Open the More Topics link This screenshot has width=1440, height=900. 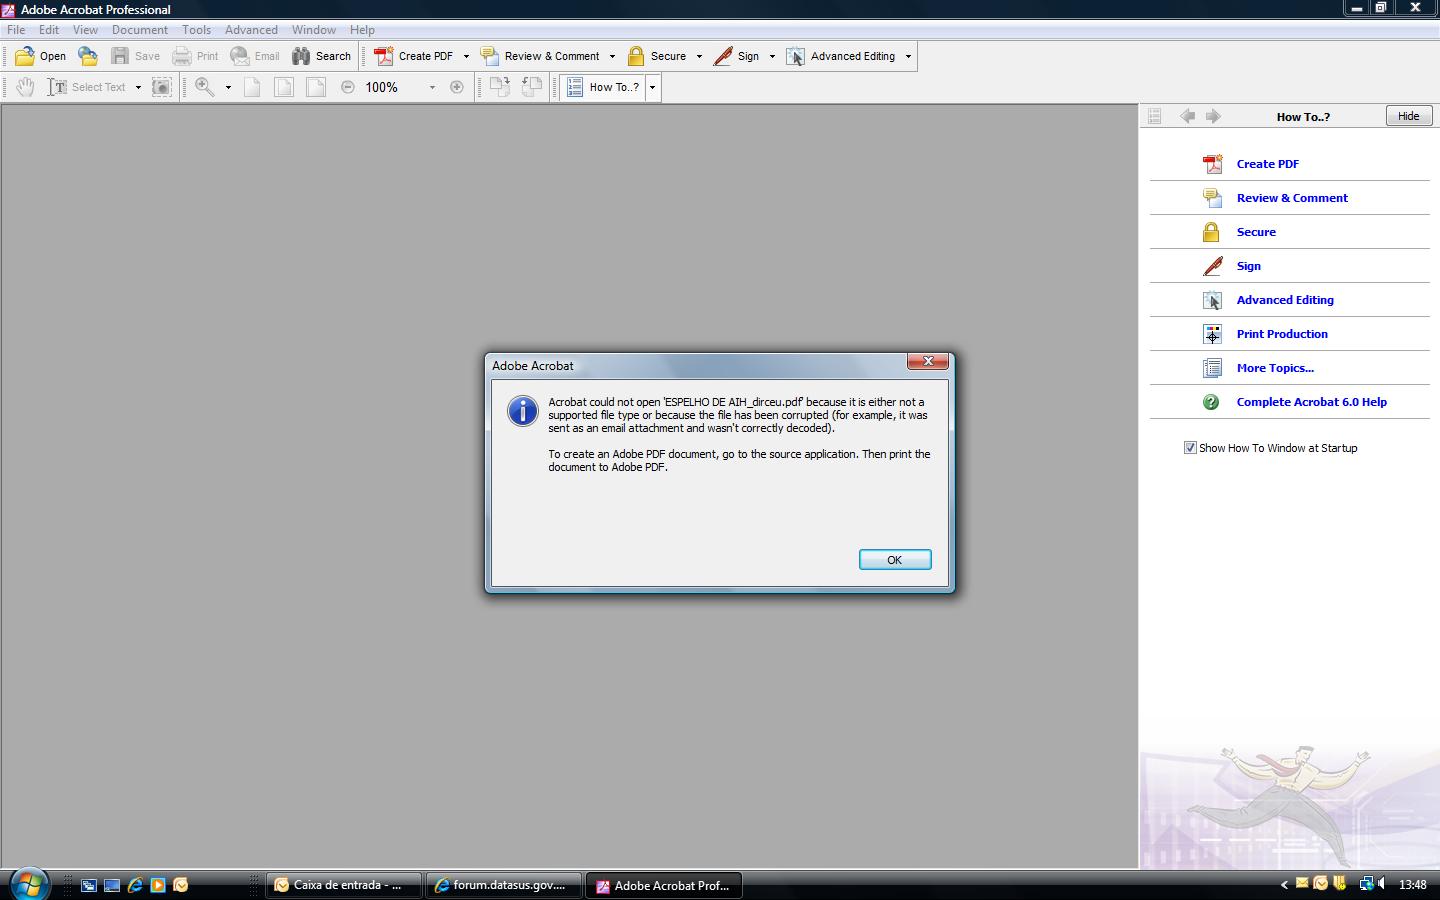tap(1275, 368)
